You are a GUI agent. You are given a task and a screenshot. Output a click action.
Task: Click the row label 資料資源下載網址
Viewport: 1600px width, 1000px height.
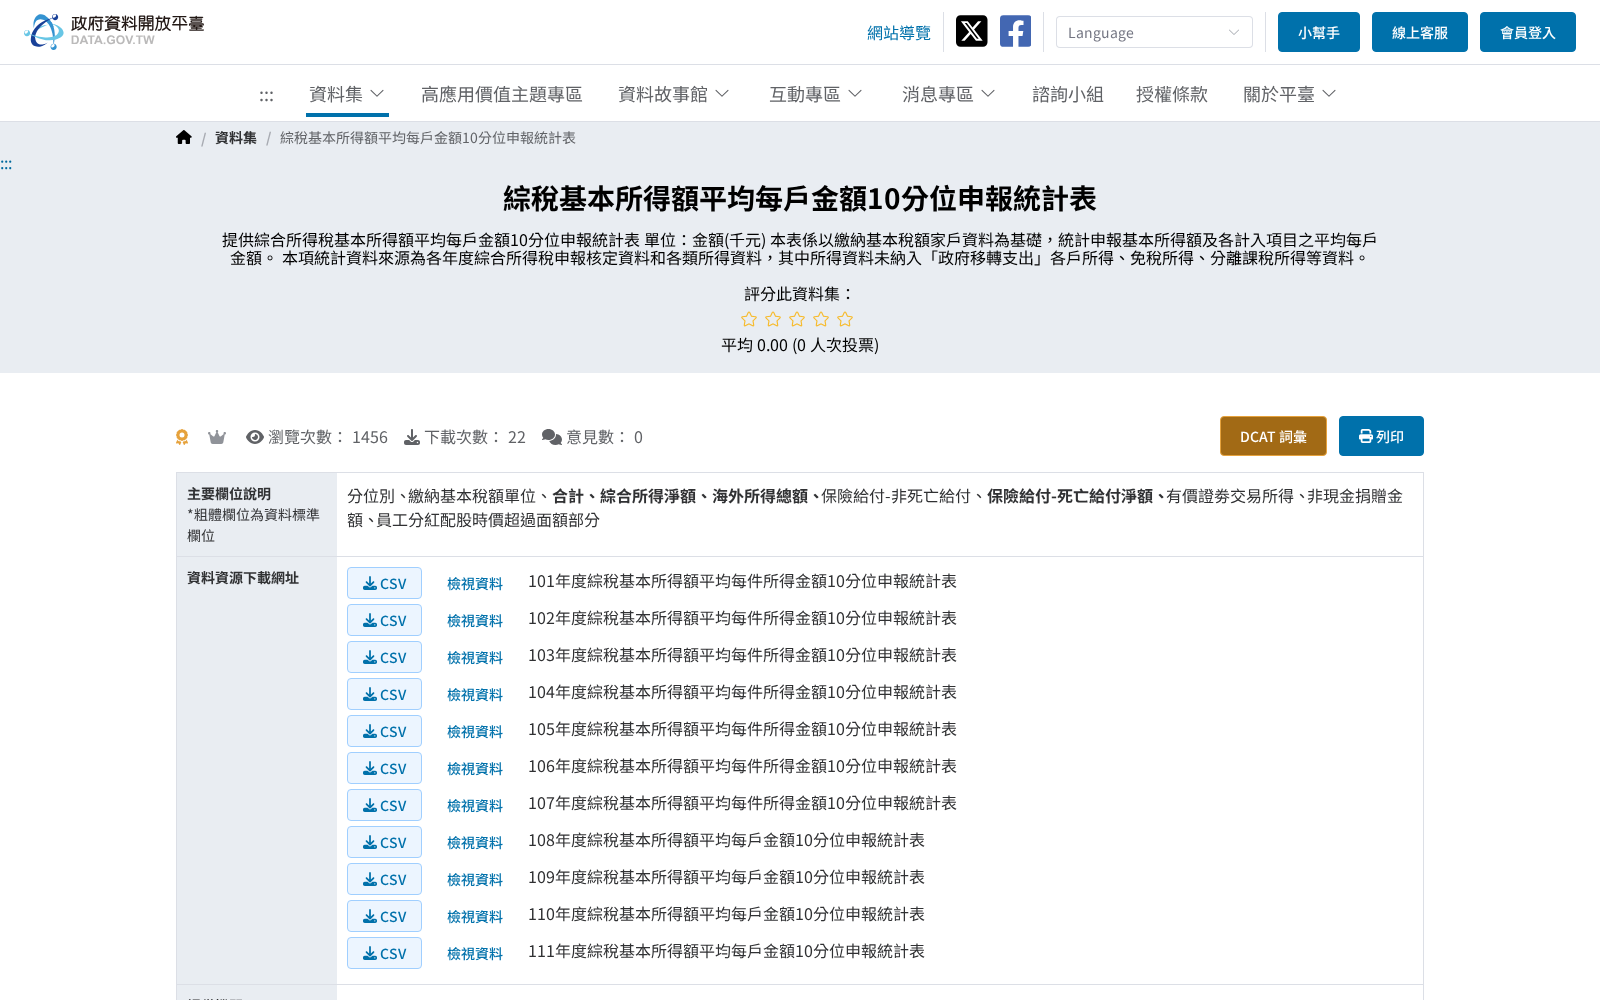243,578
